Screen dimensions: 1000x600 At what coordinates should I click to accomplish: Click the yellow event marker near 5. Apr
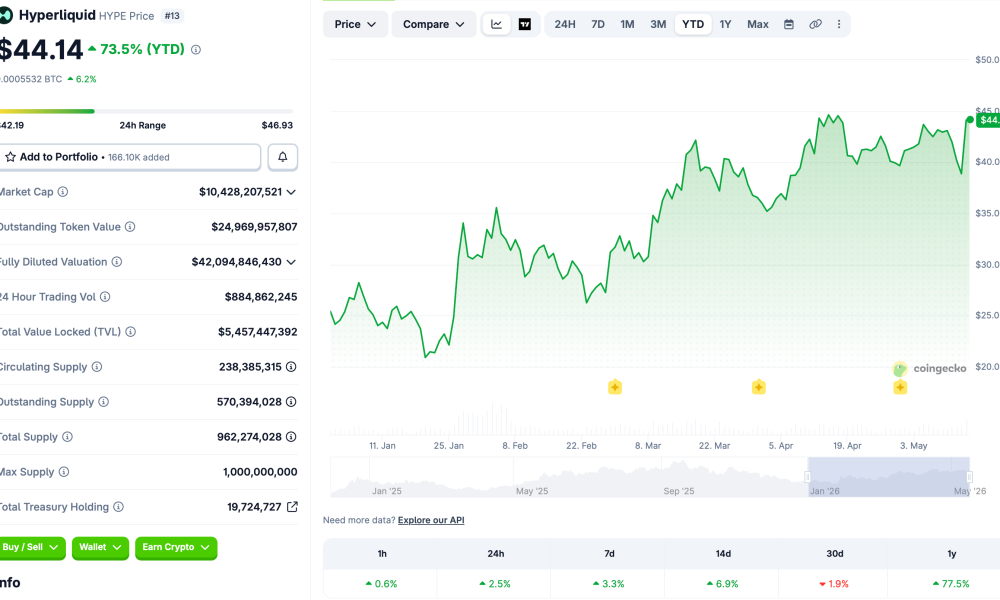(x=758, y=387)
